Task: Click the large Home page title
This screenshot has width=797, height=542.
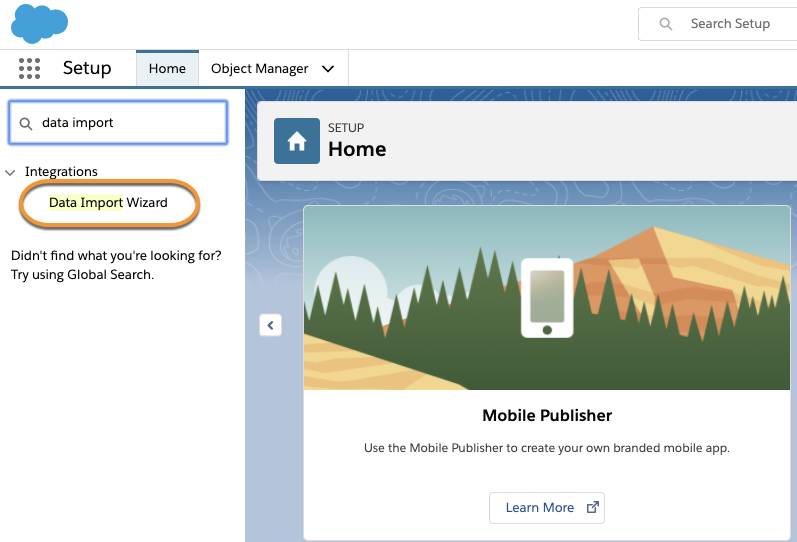Action: click(x=357, y=149)
